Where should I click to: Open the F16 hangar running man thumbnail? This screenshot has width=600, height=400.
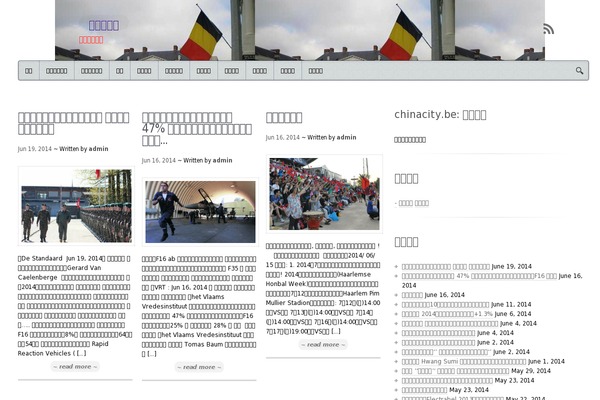pos(200,212)
